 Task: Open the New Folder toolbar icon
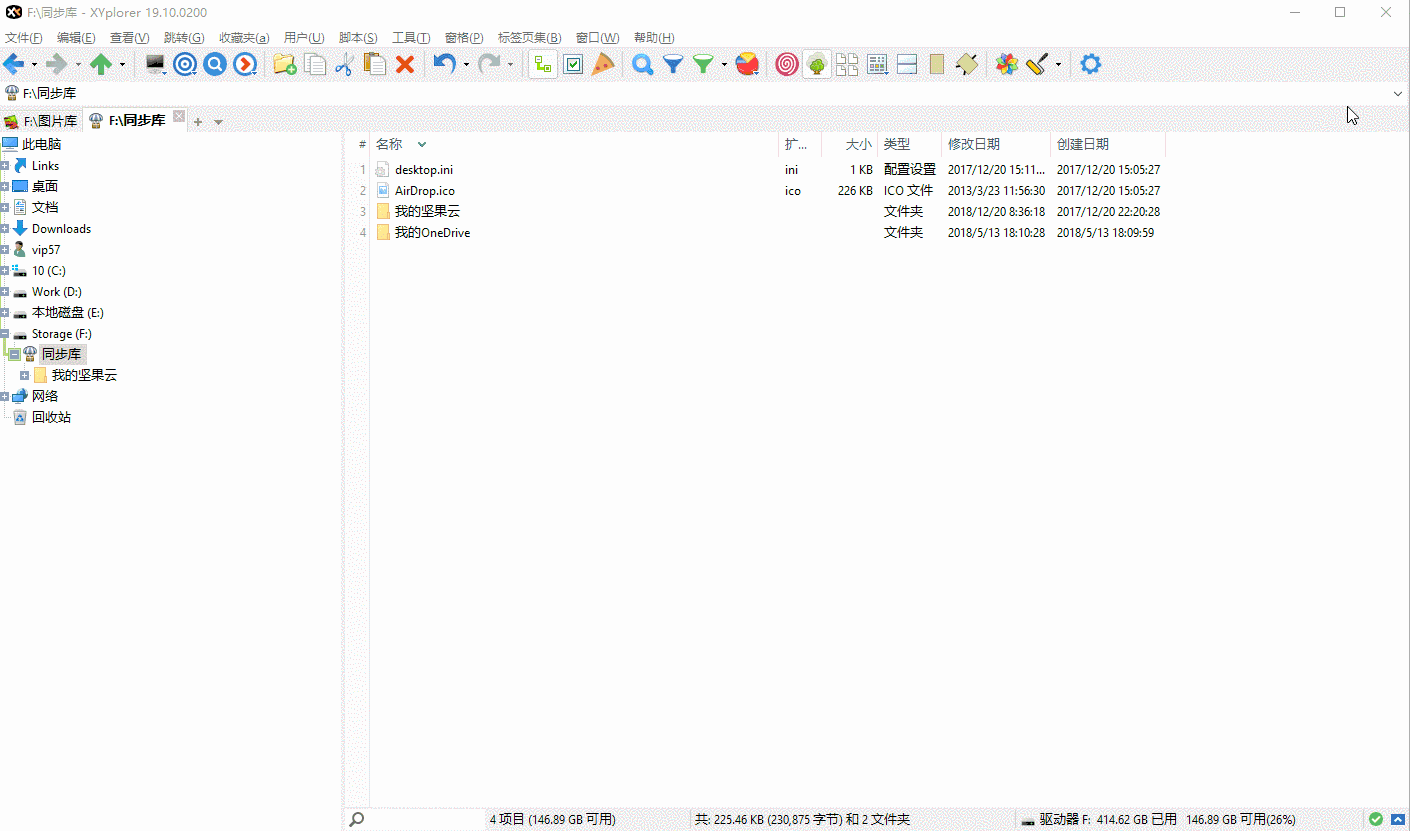coord(285,63)
